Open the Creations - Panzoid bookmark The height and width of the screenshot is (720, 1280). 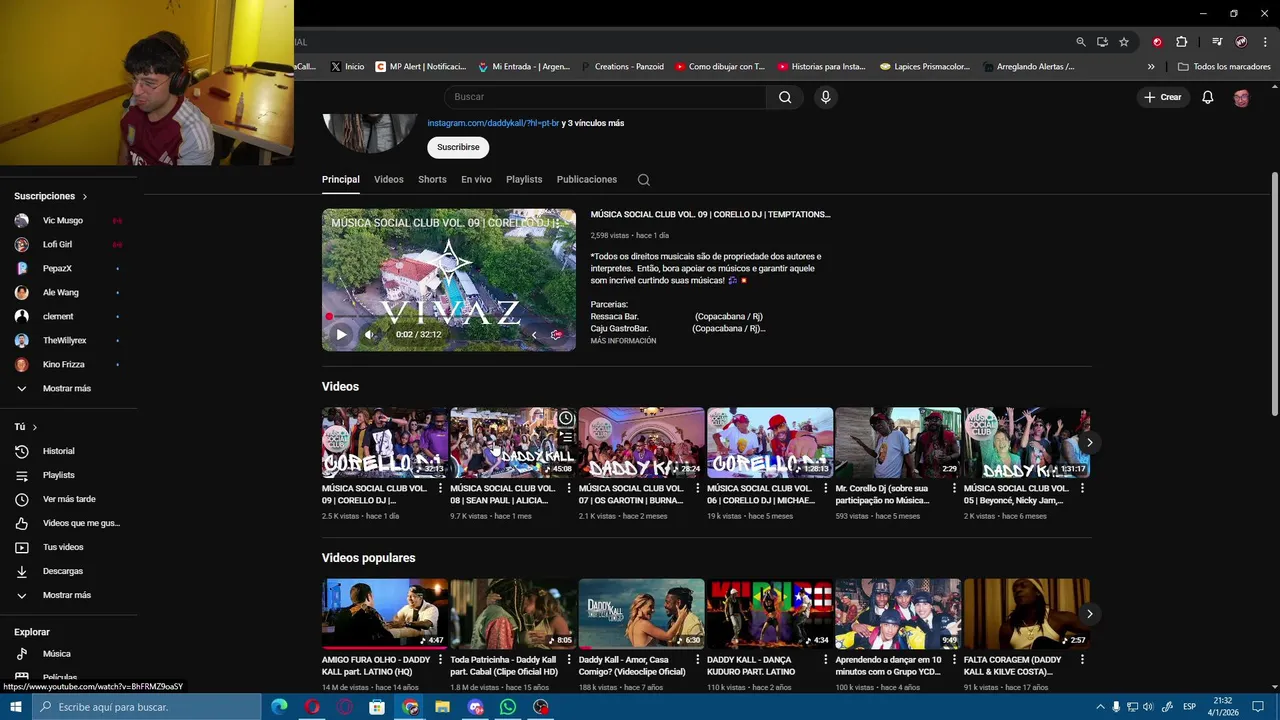(622, 67)
